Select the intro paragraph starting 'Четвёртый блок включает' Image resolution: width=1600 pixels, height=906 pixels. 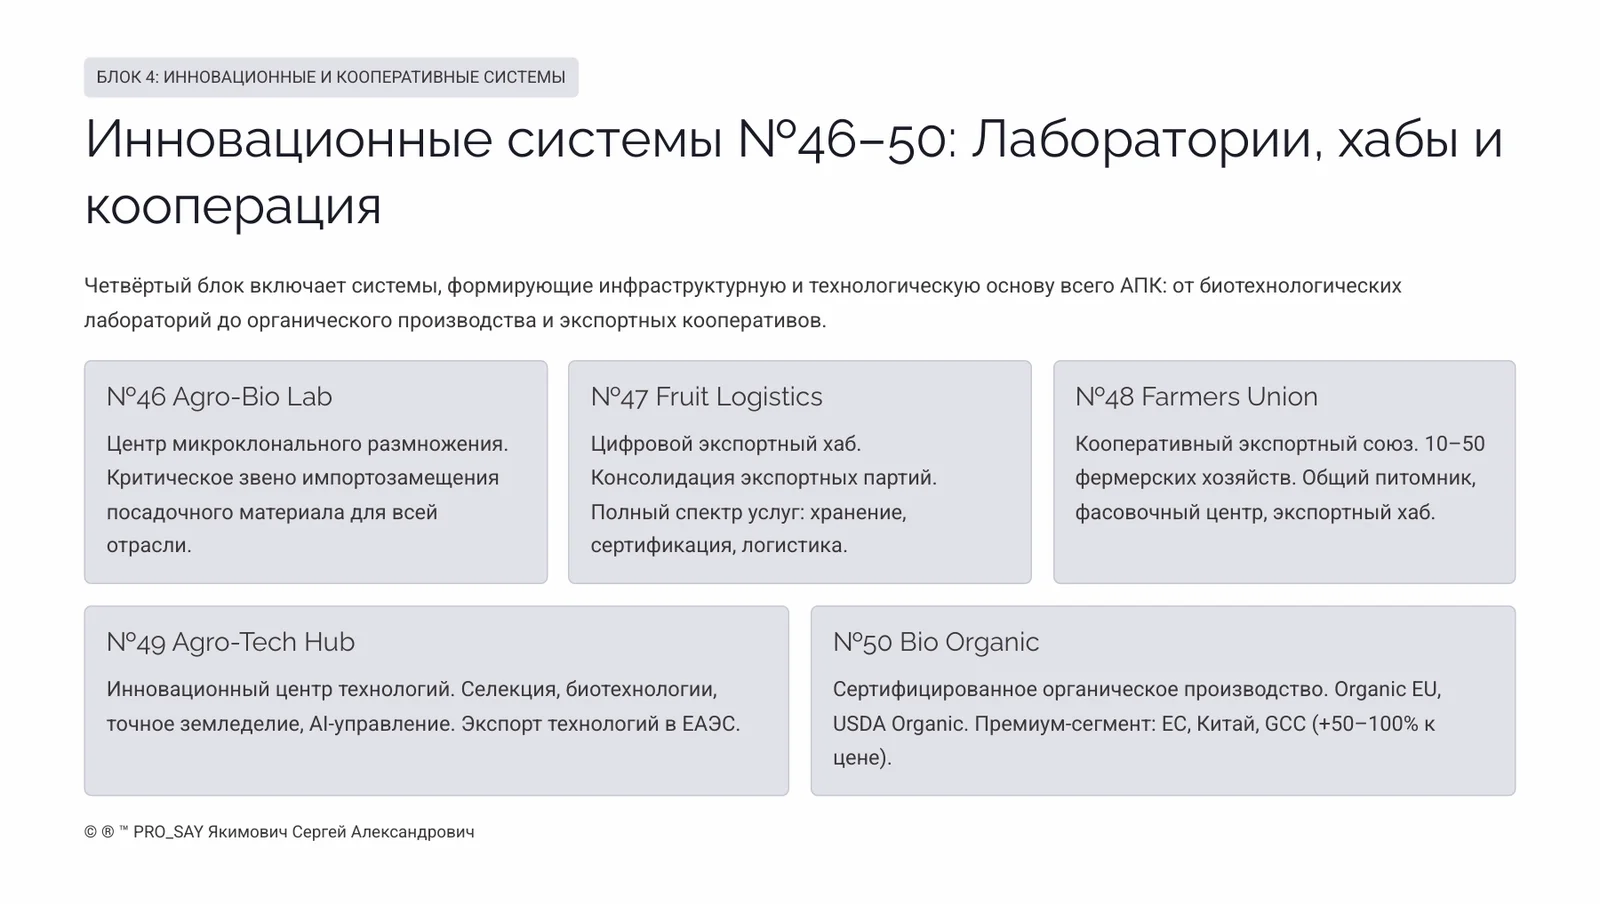pyautogui.click(x=743, y=303)
